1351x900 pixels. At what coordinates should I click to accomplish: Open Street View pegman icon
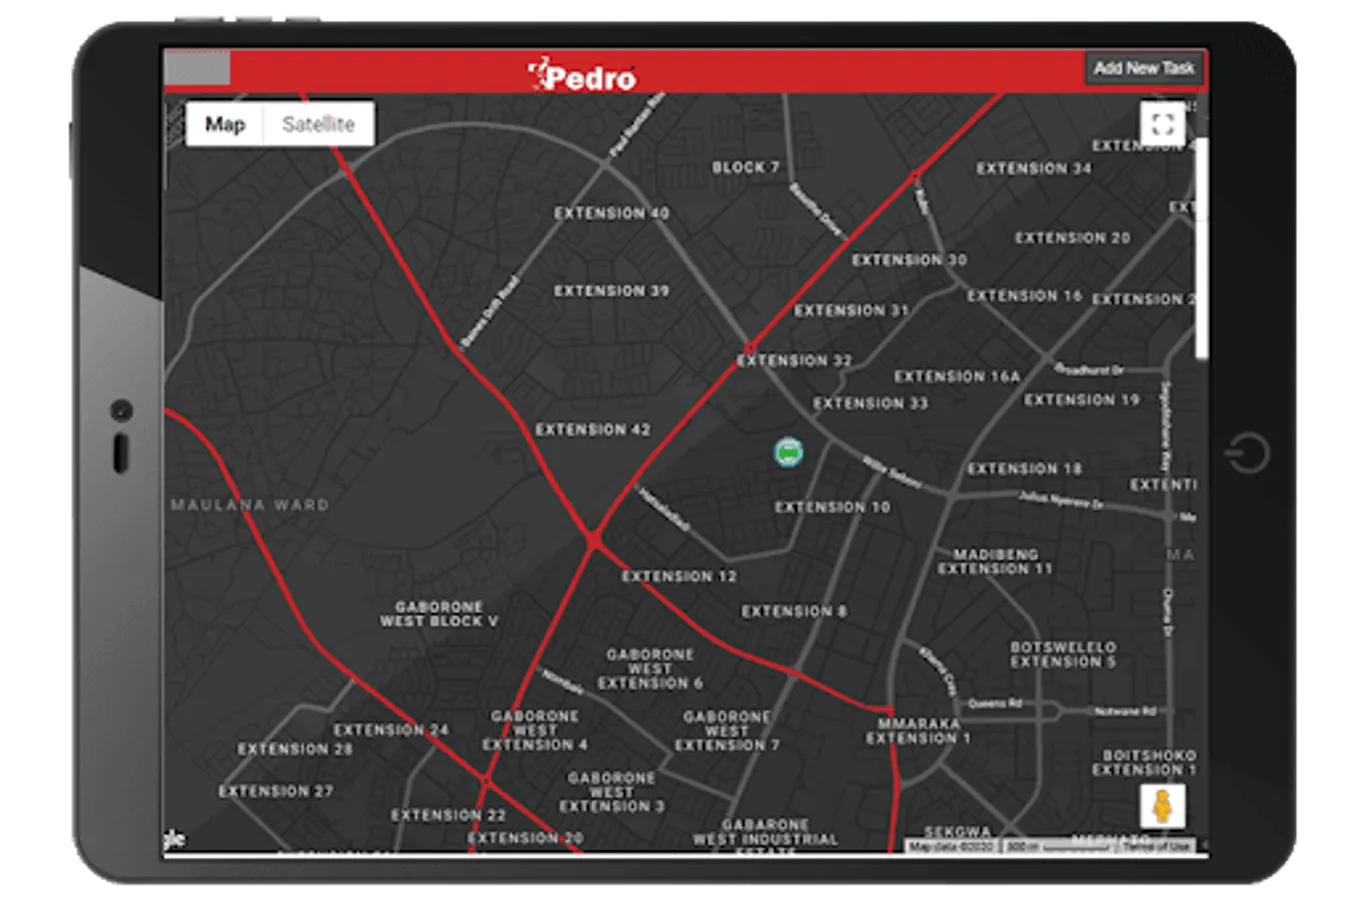(x=1162, y=806)
